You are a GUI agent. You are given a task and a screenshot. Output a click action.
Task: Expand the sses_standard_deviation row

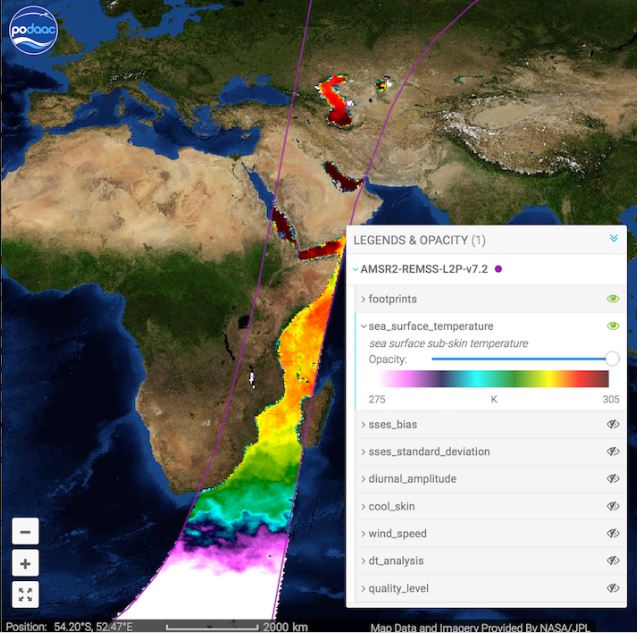click(363, 451)
